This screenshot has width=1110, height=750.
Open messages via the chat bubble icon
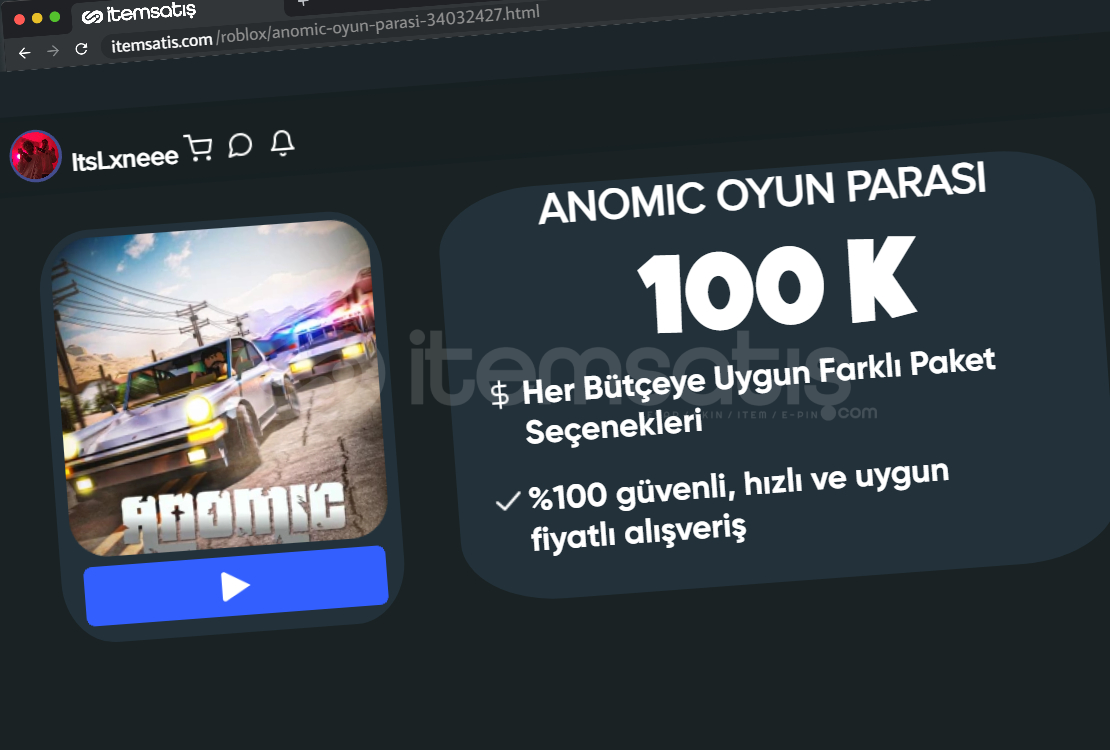240,145
